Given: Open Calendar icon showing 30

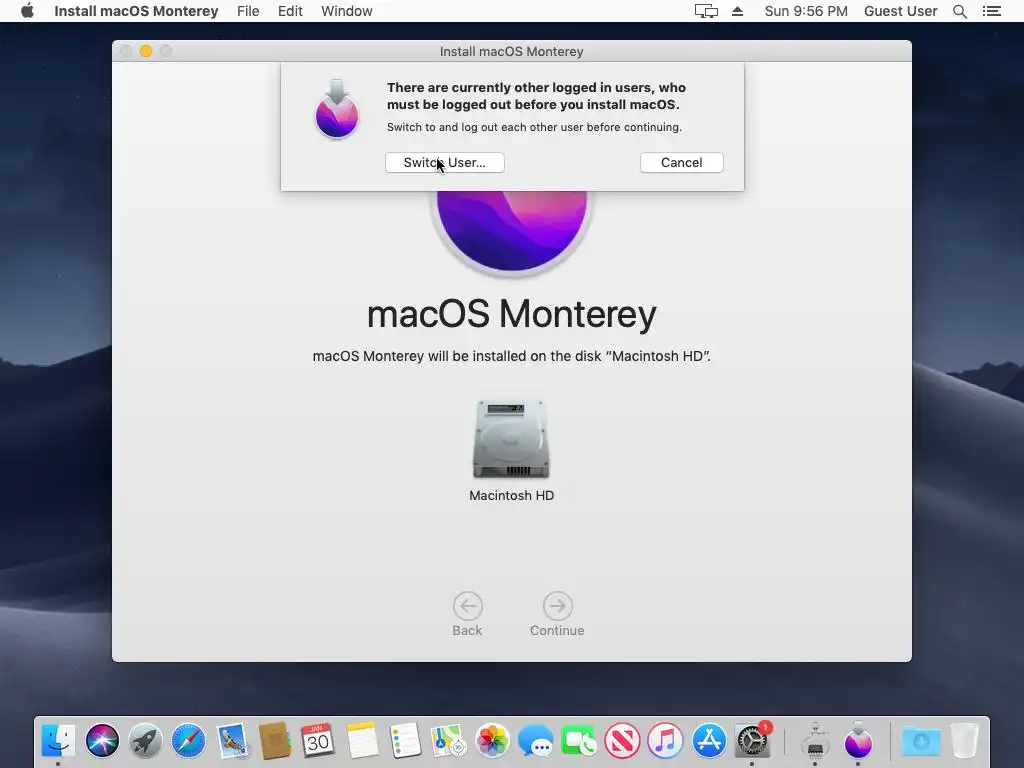Looking at the screenshot, I should pos(318,741).
